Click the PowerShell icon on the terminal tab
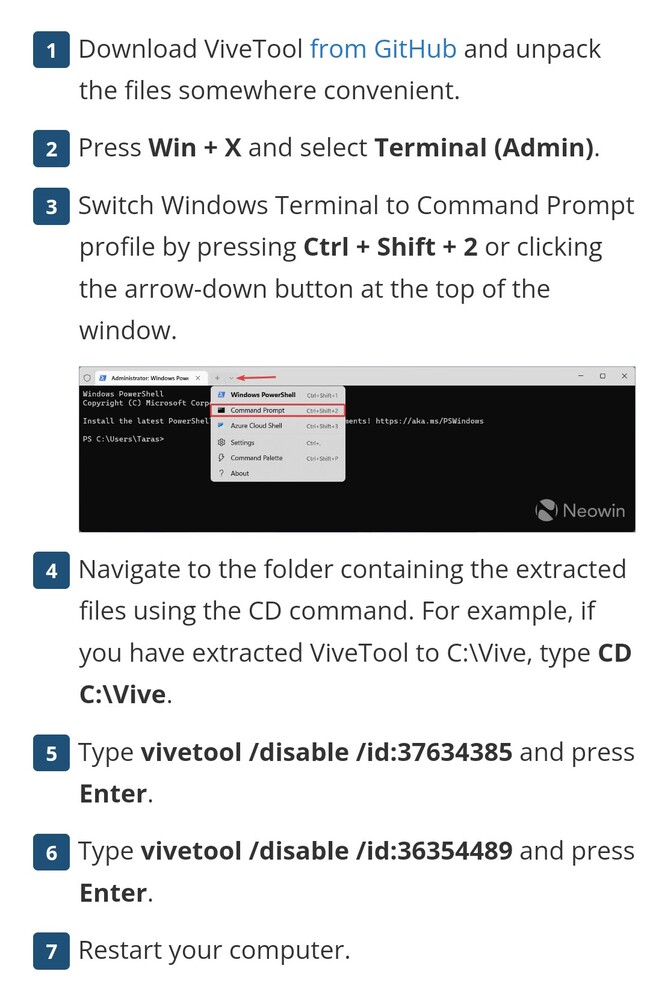This screenshot has height=998, width=650. tap(102, 377)
